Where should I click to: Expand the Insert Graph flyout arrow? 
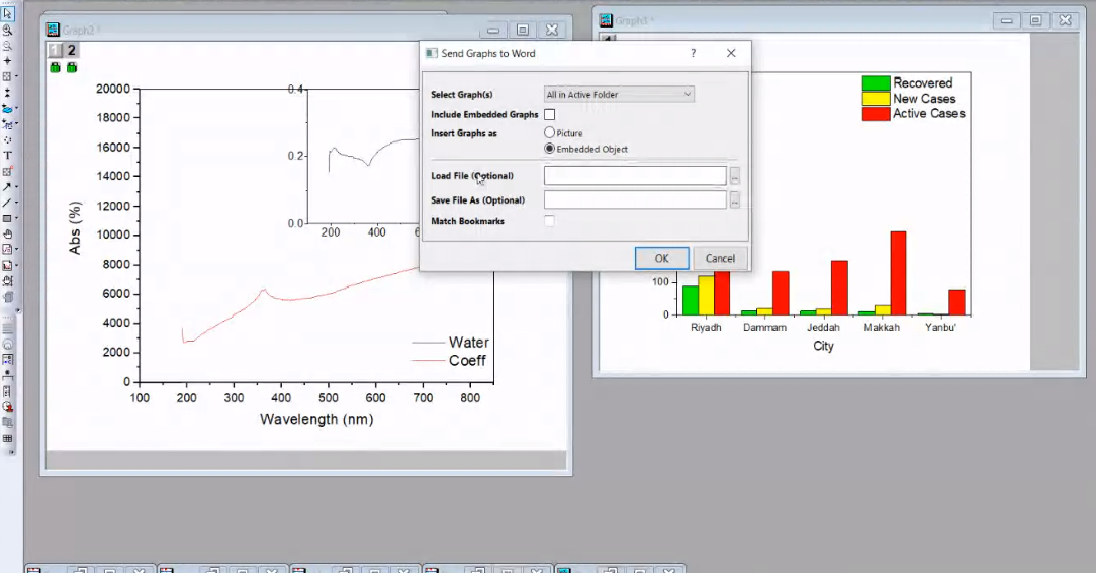pos(16,265)
